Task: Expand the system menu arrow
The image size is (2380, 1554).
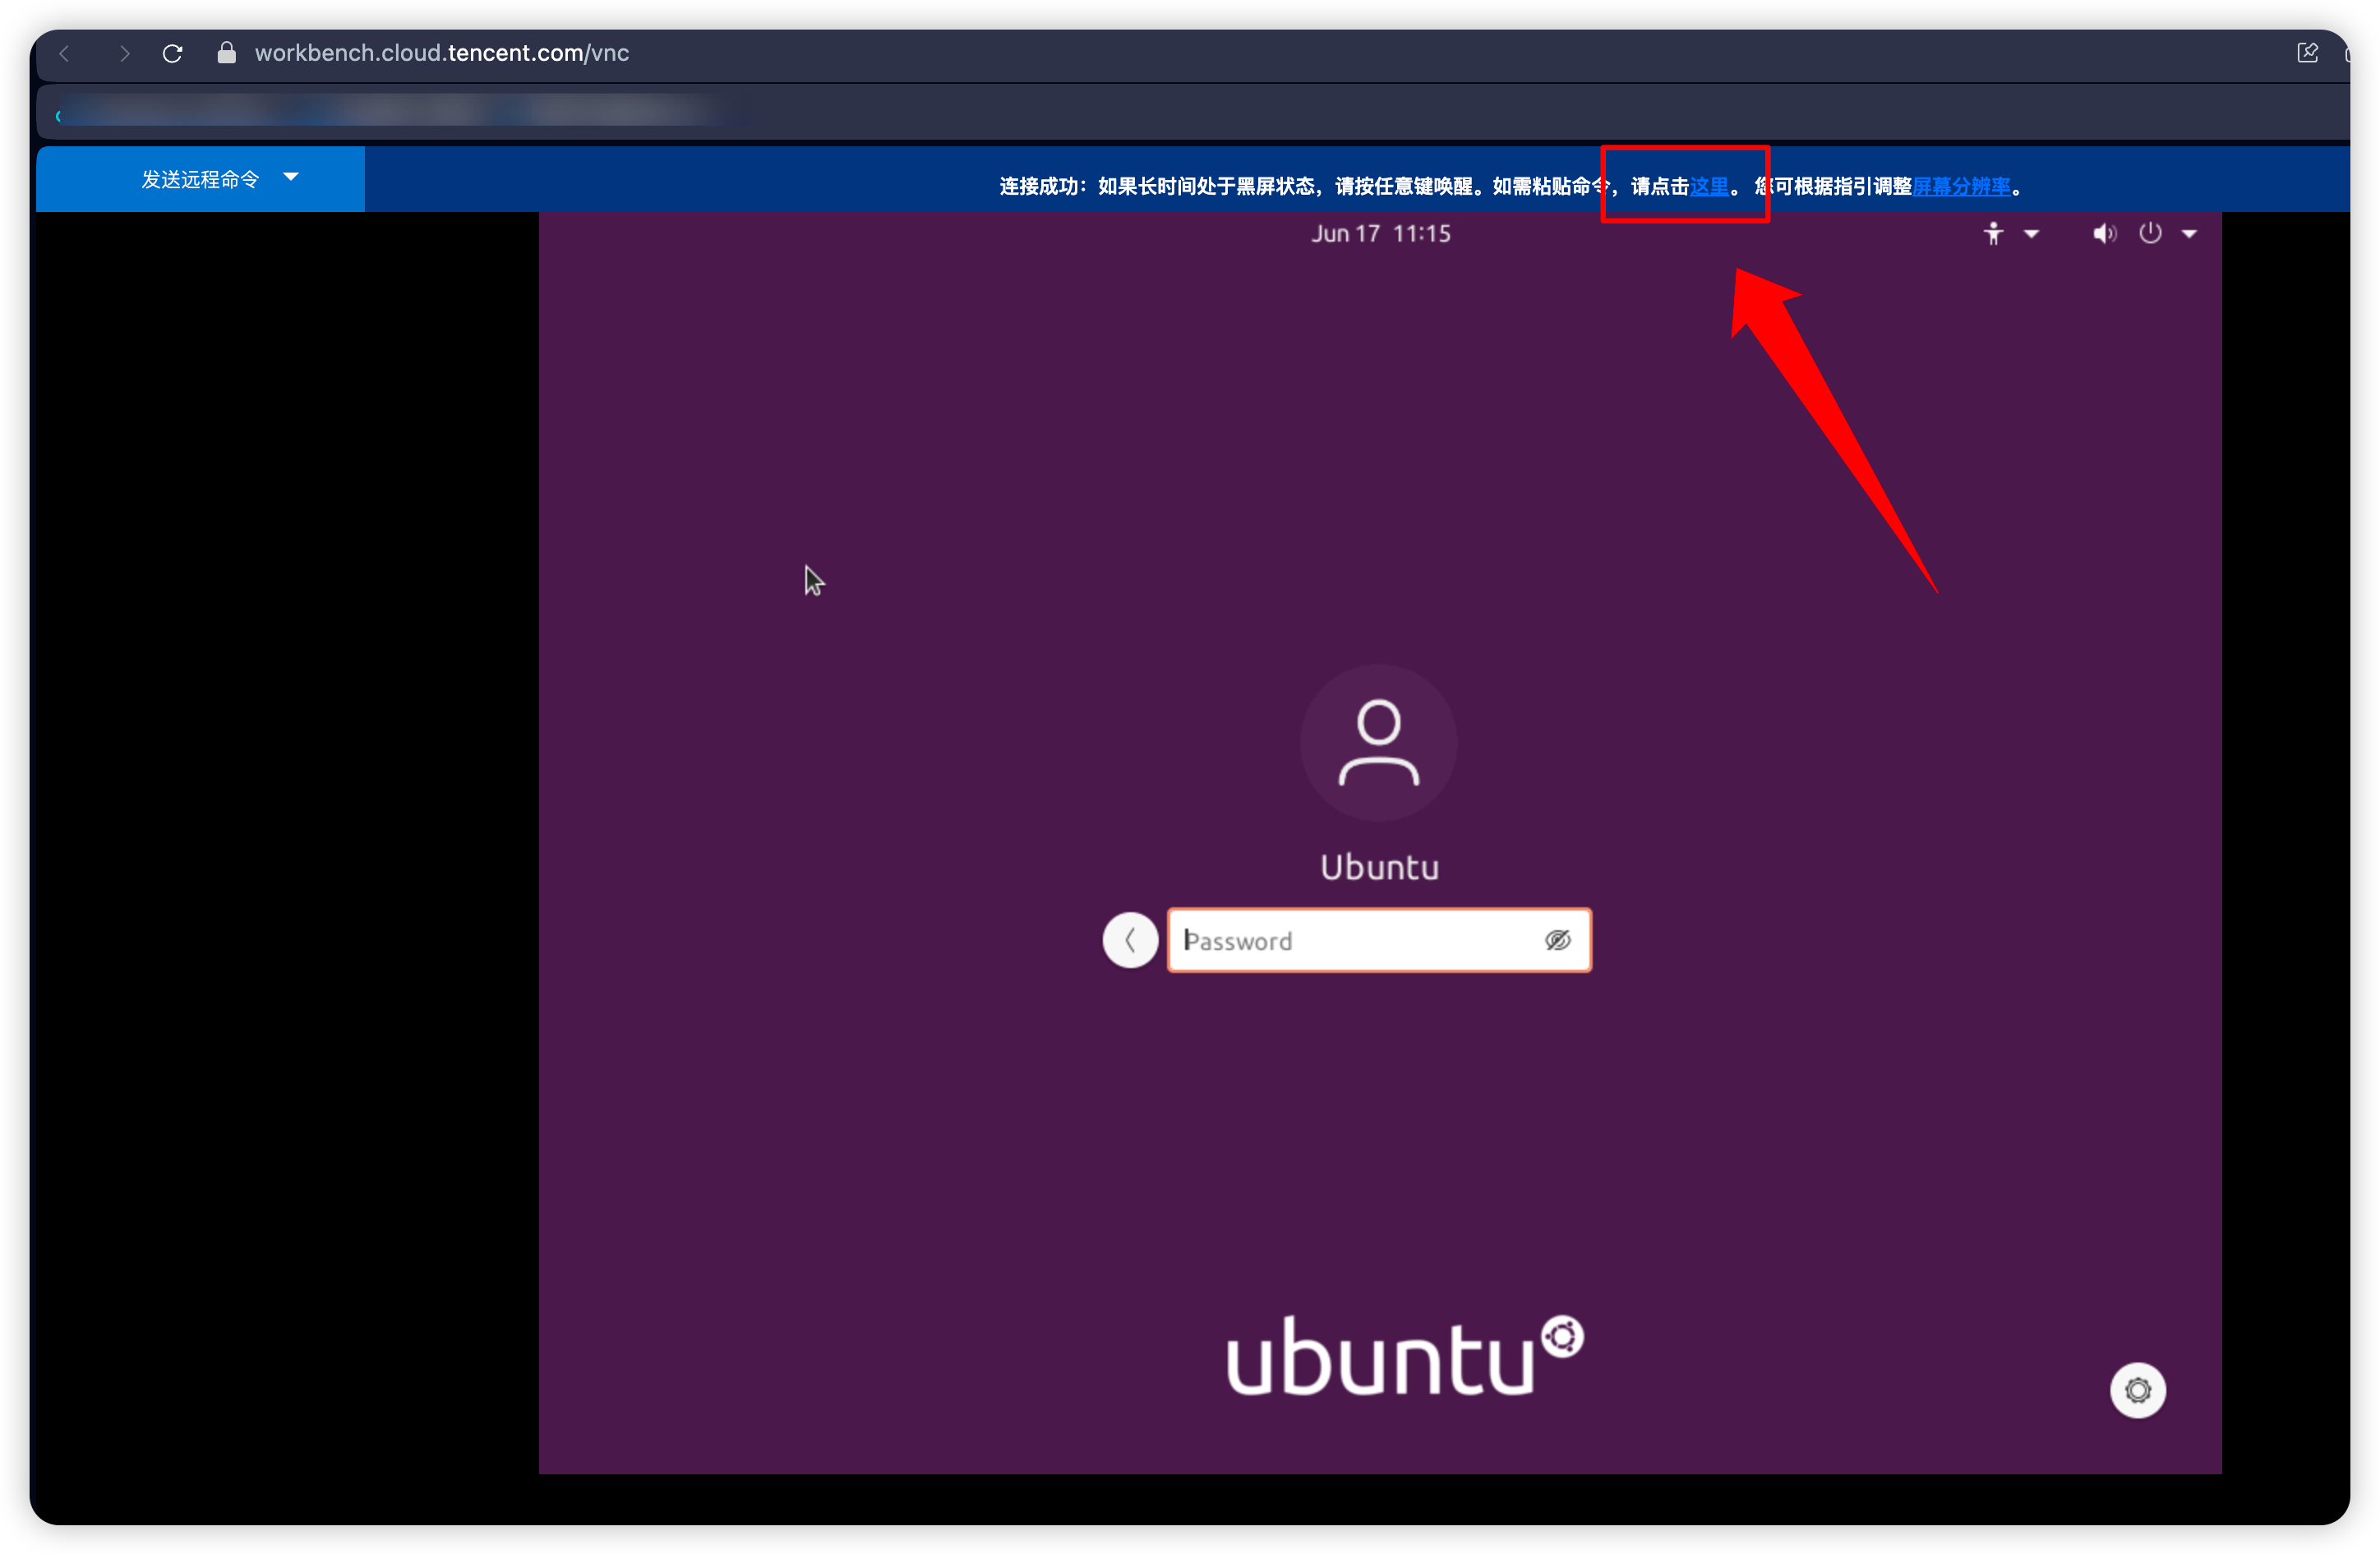Action: tap(2189, 234)
